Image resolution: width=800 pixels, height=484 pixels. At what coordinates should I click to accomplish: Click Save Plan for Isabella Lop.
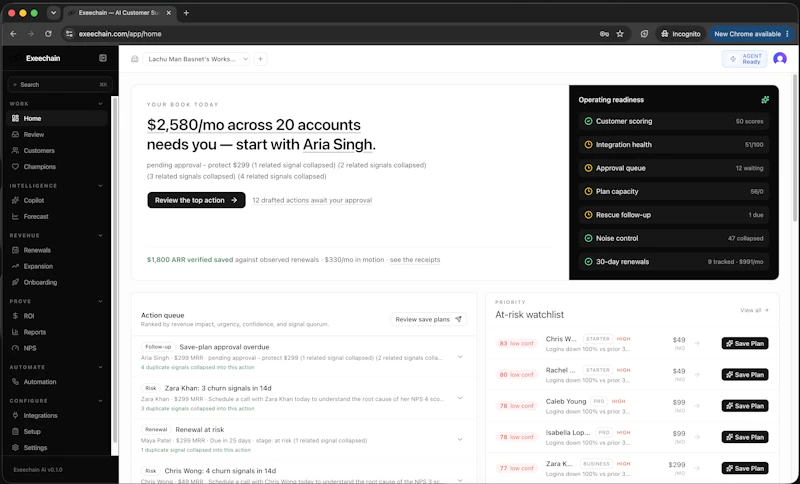[x=745, y=437]
